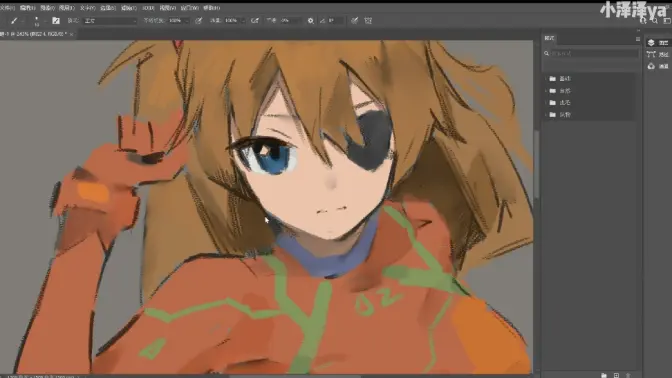Open the Help menu (帮助)
This screenshot has height=378, width=672.
click(x=211, y=8)
